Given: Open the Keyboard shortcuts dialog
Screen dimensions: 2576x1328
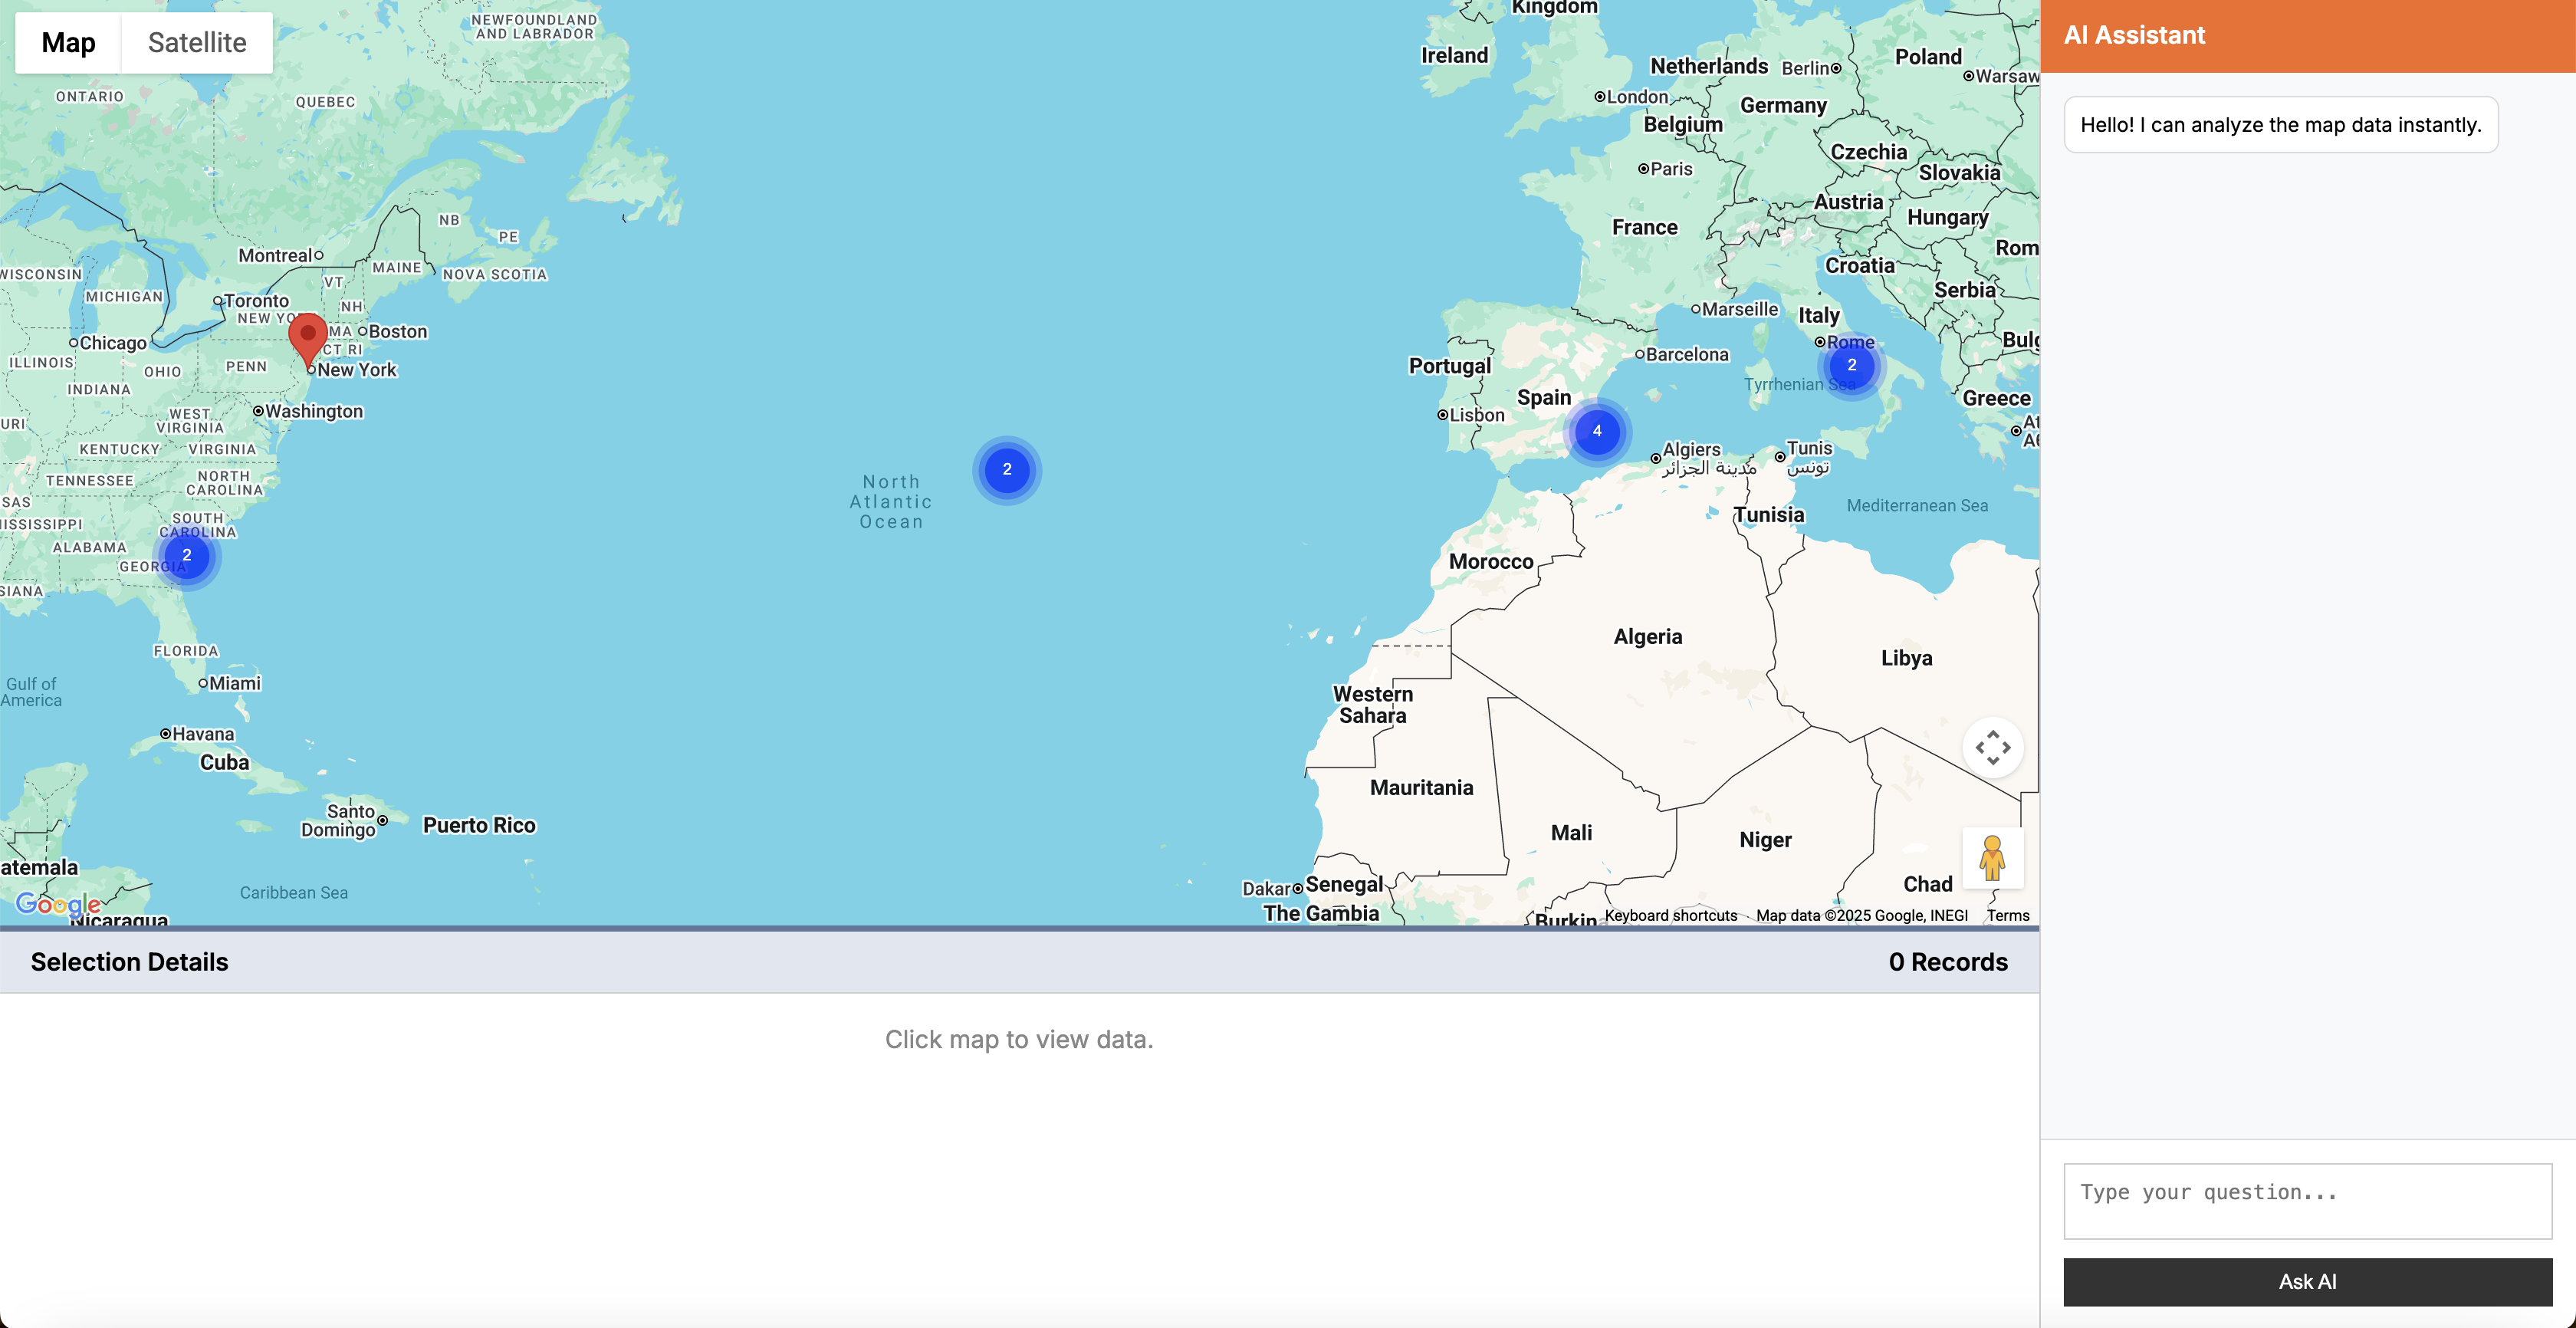Looking at the screenshot, I should 1671,915.
